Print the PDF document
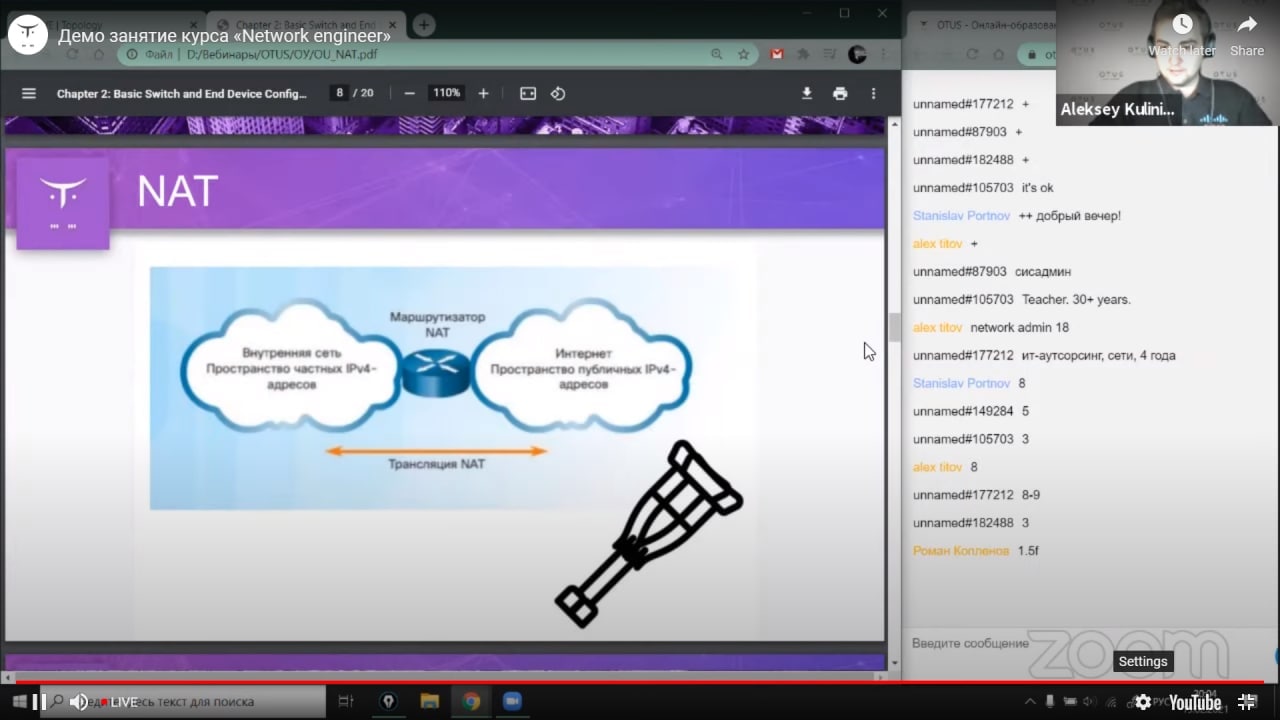This screenshot has width=1280, height=720. pyautogui.click(x=840, y=93)
